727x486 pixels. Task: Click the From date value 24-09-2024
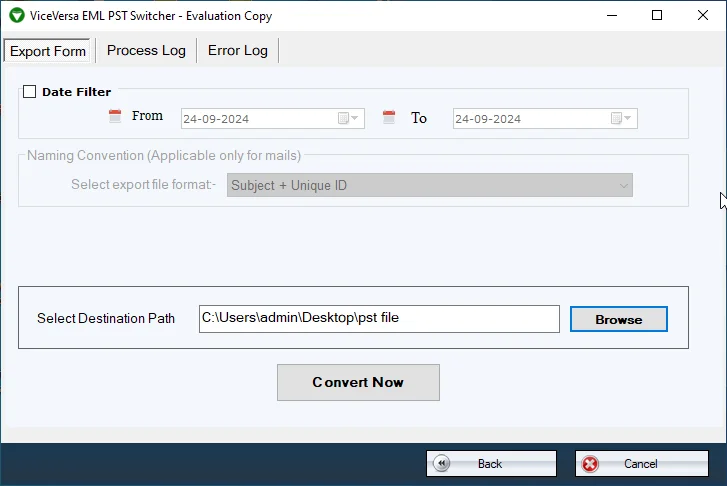click(x=216, y=119)
